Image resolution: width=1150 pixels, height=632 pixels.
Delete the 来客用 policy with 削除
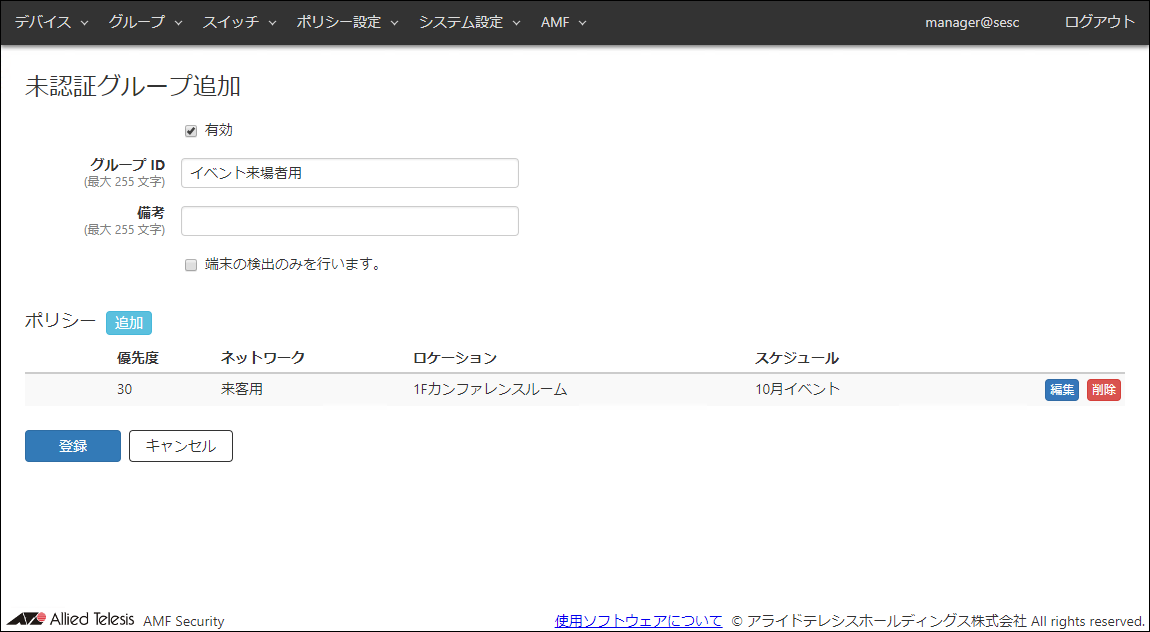1104,390
